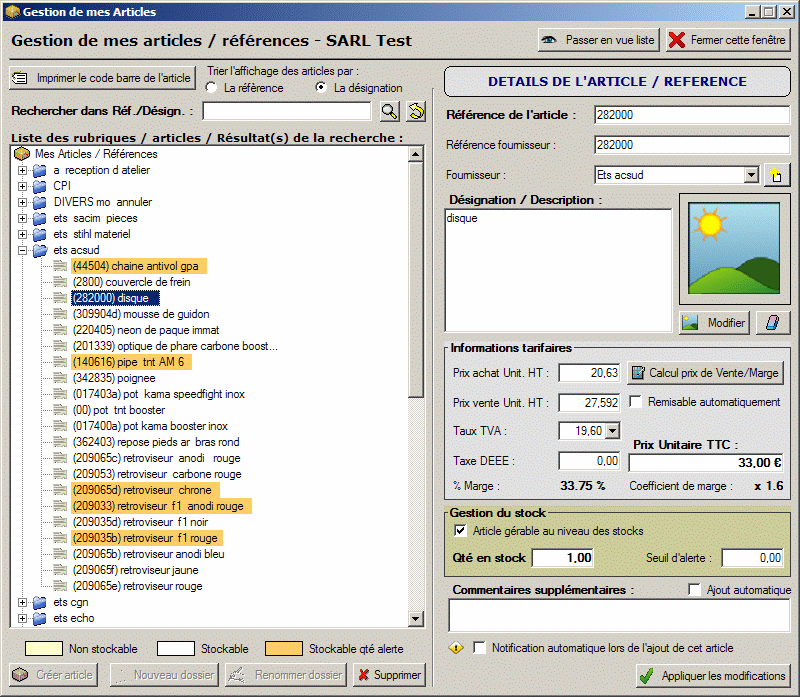Expand the ets cgn folder
The image size is (800, 697).
point(22,603)
